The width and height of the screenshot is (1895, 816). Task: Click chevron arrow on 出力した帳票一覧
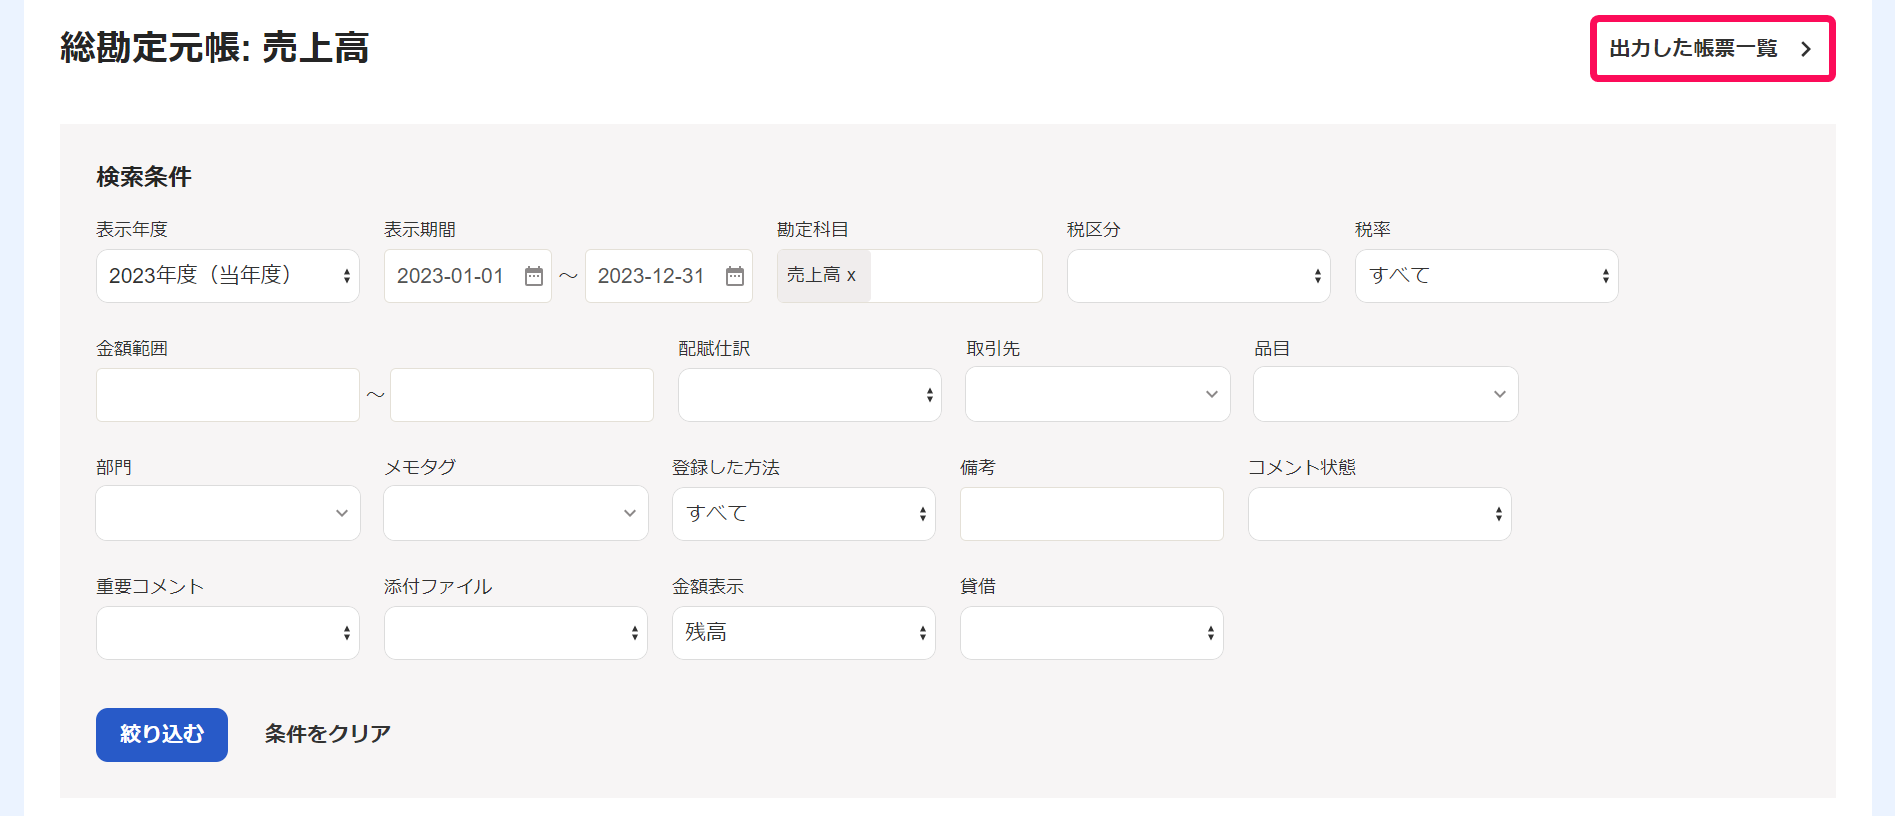(1805, 49)
